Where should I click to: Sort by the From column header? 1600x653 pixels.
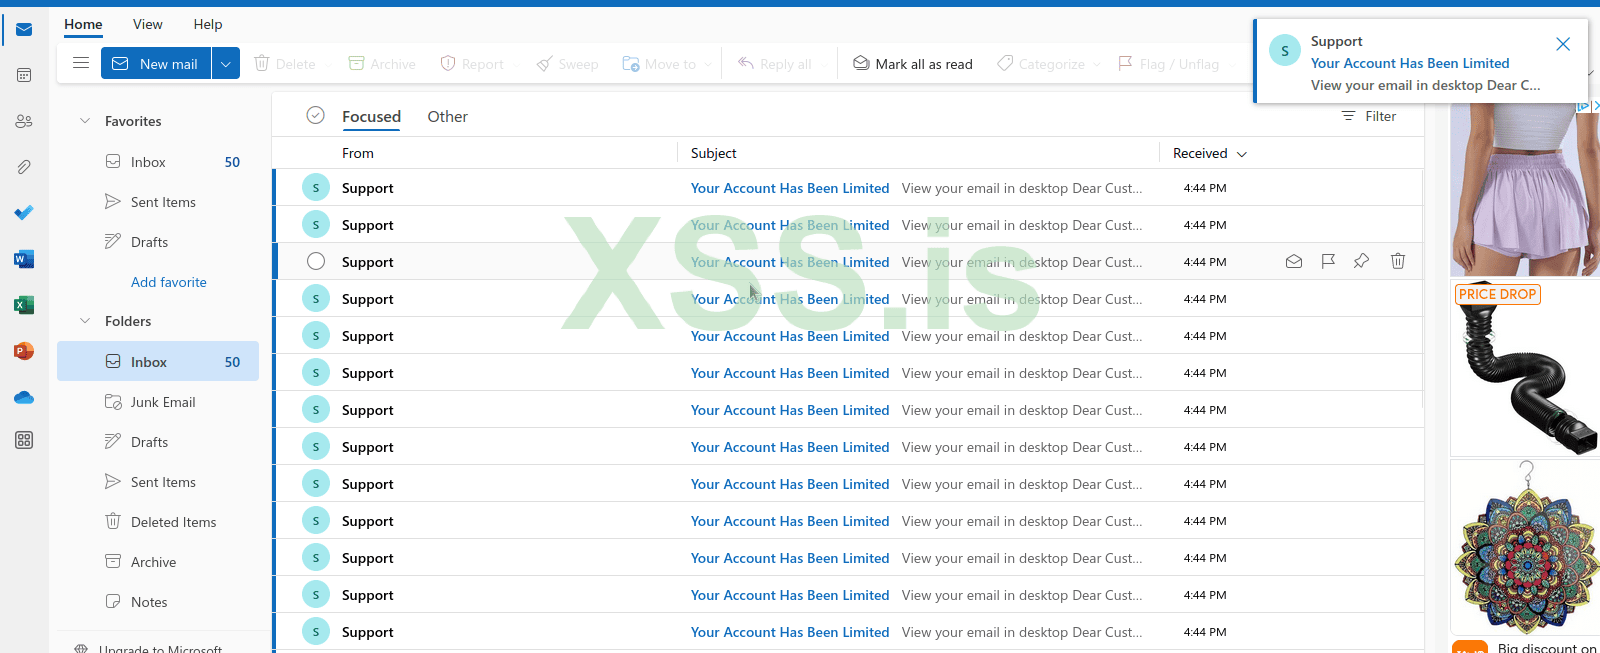pos(358,153)
